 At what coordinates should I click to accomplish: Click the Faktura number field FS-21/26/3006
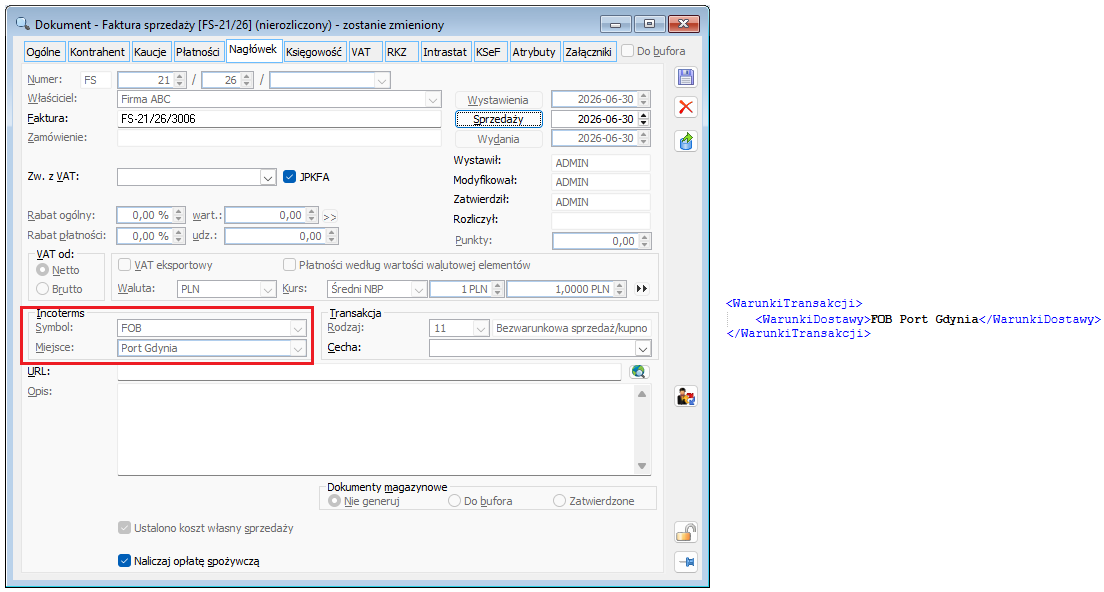point(279,119)
